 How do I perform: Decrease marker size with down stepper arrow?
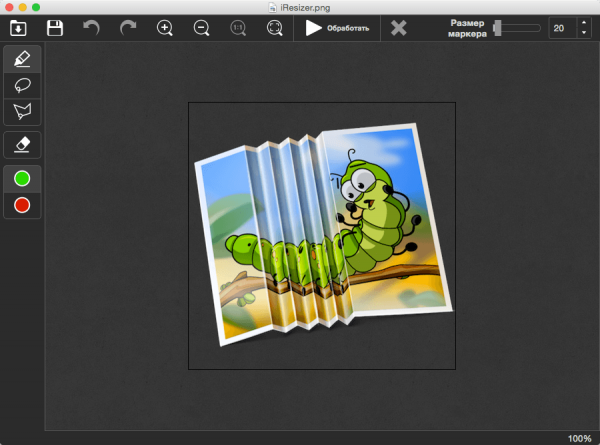584,33
